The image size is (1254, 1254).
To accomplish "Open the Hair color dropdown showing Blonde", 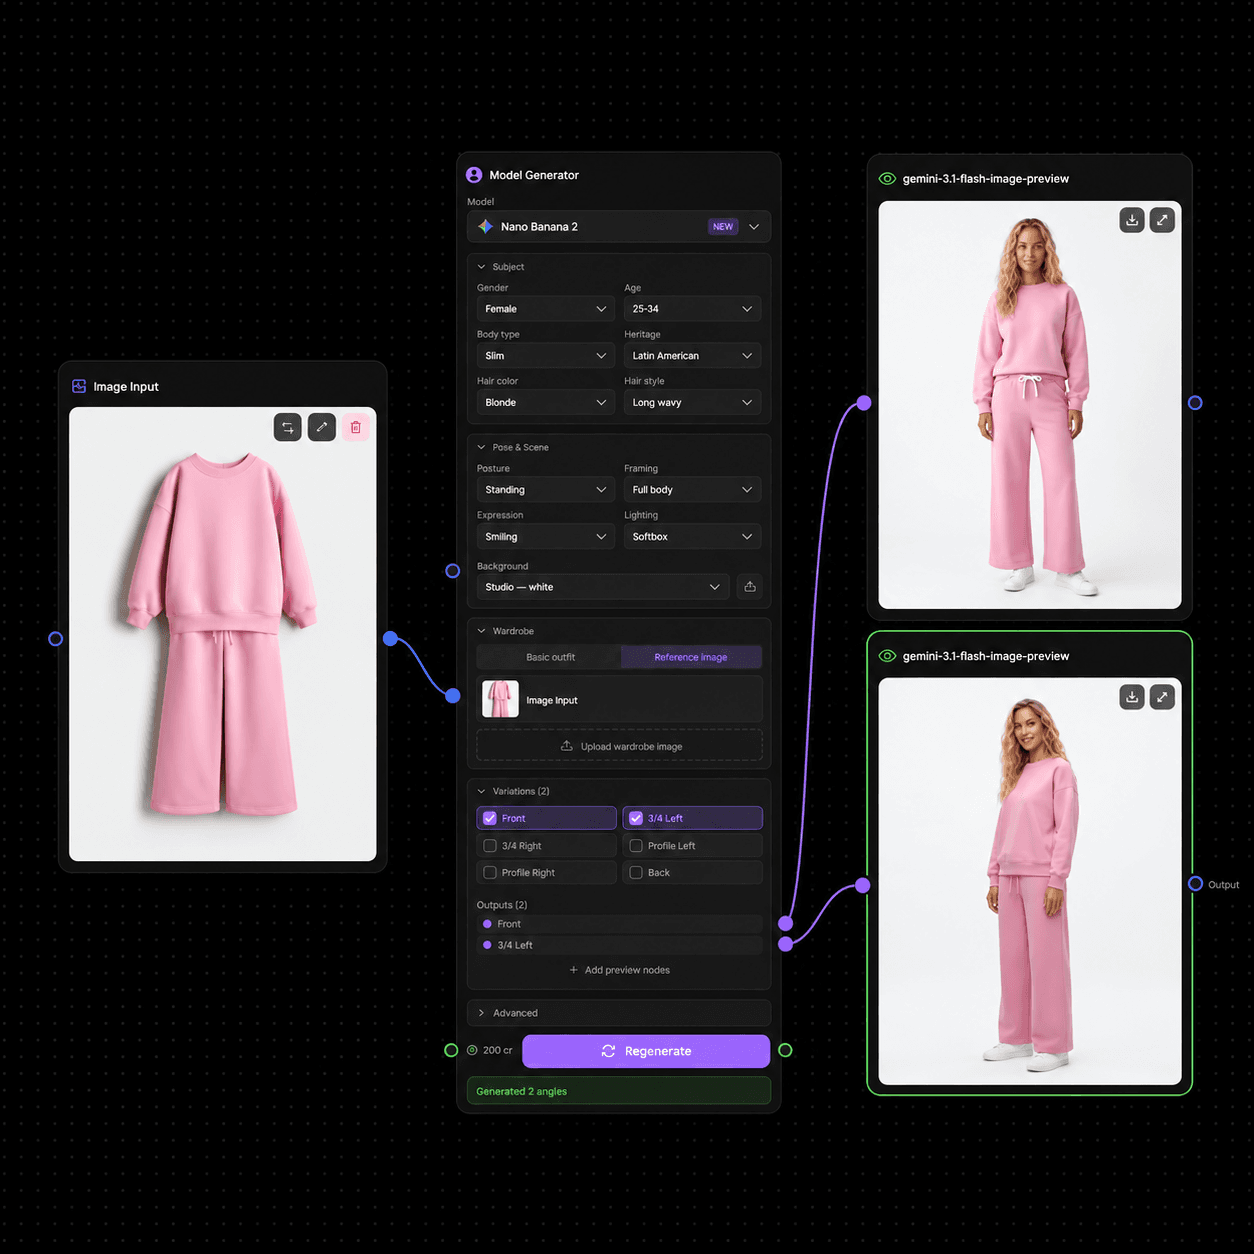I will pos(546,403).
